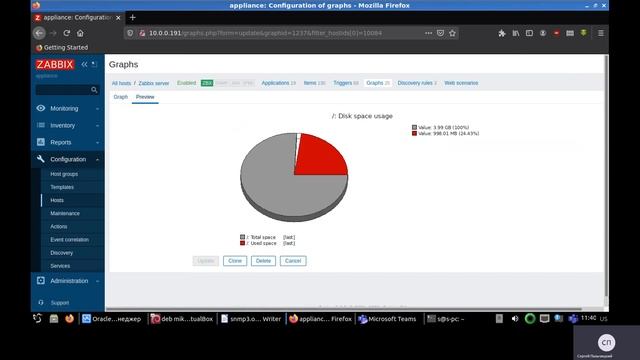Switch to the snmp3 Writer taskbar window

tap(251, 319)
